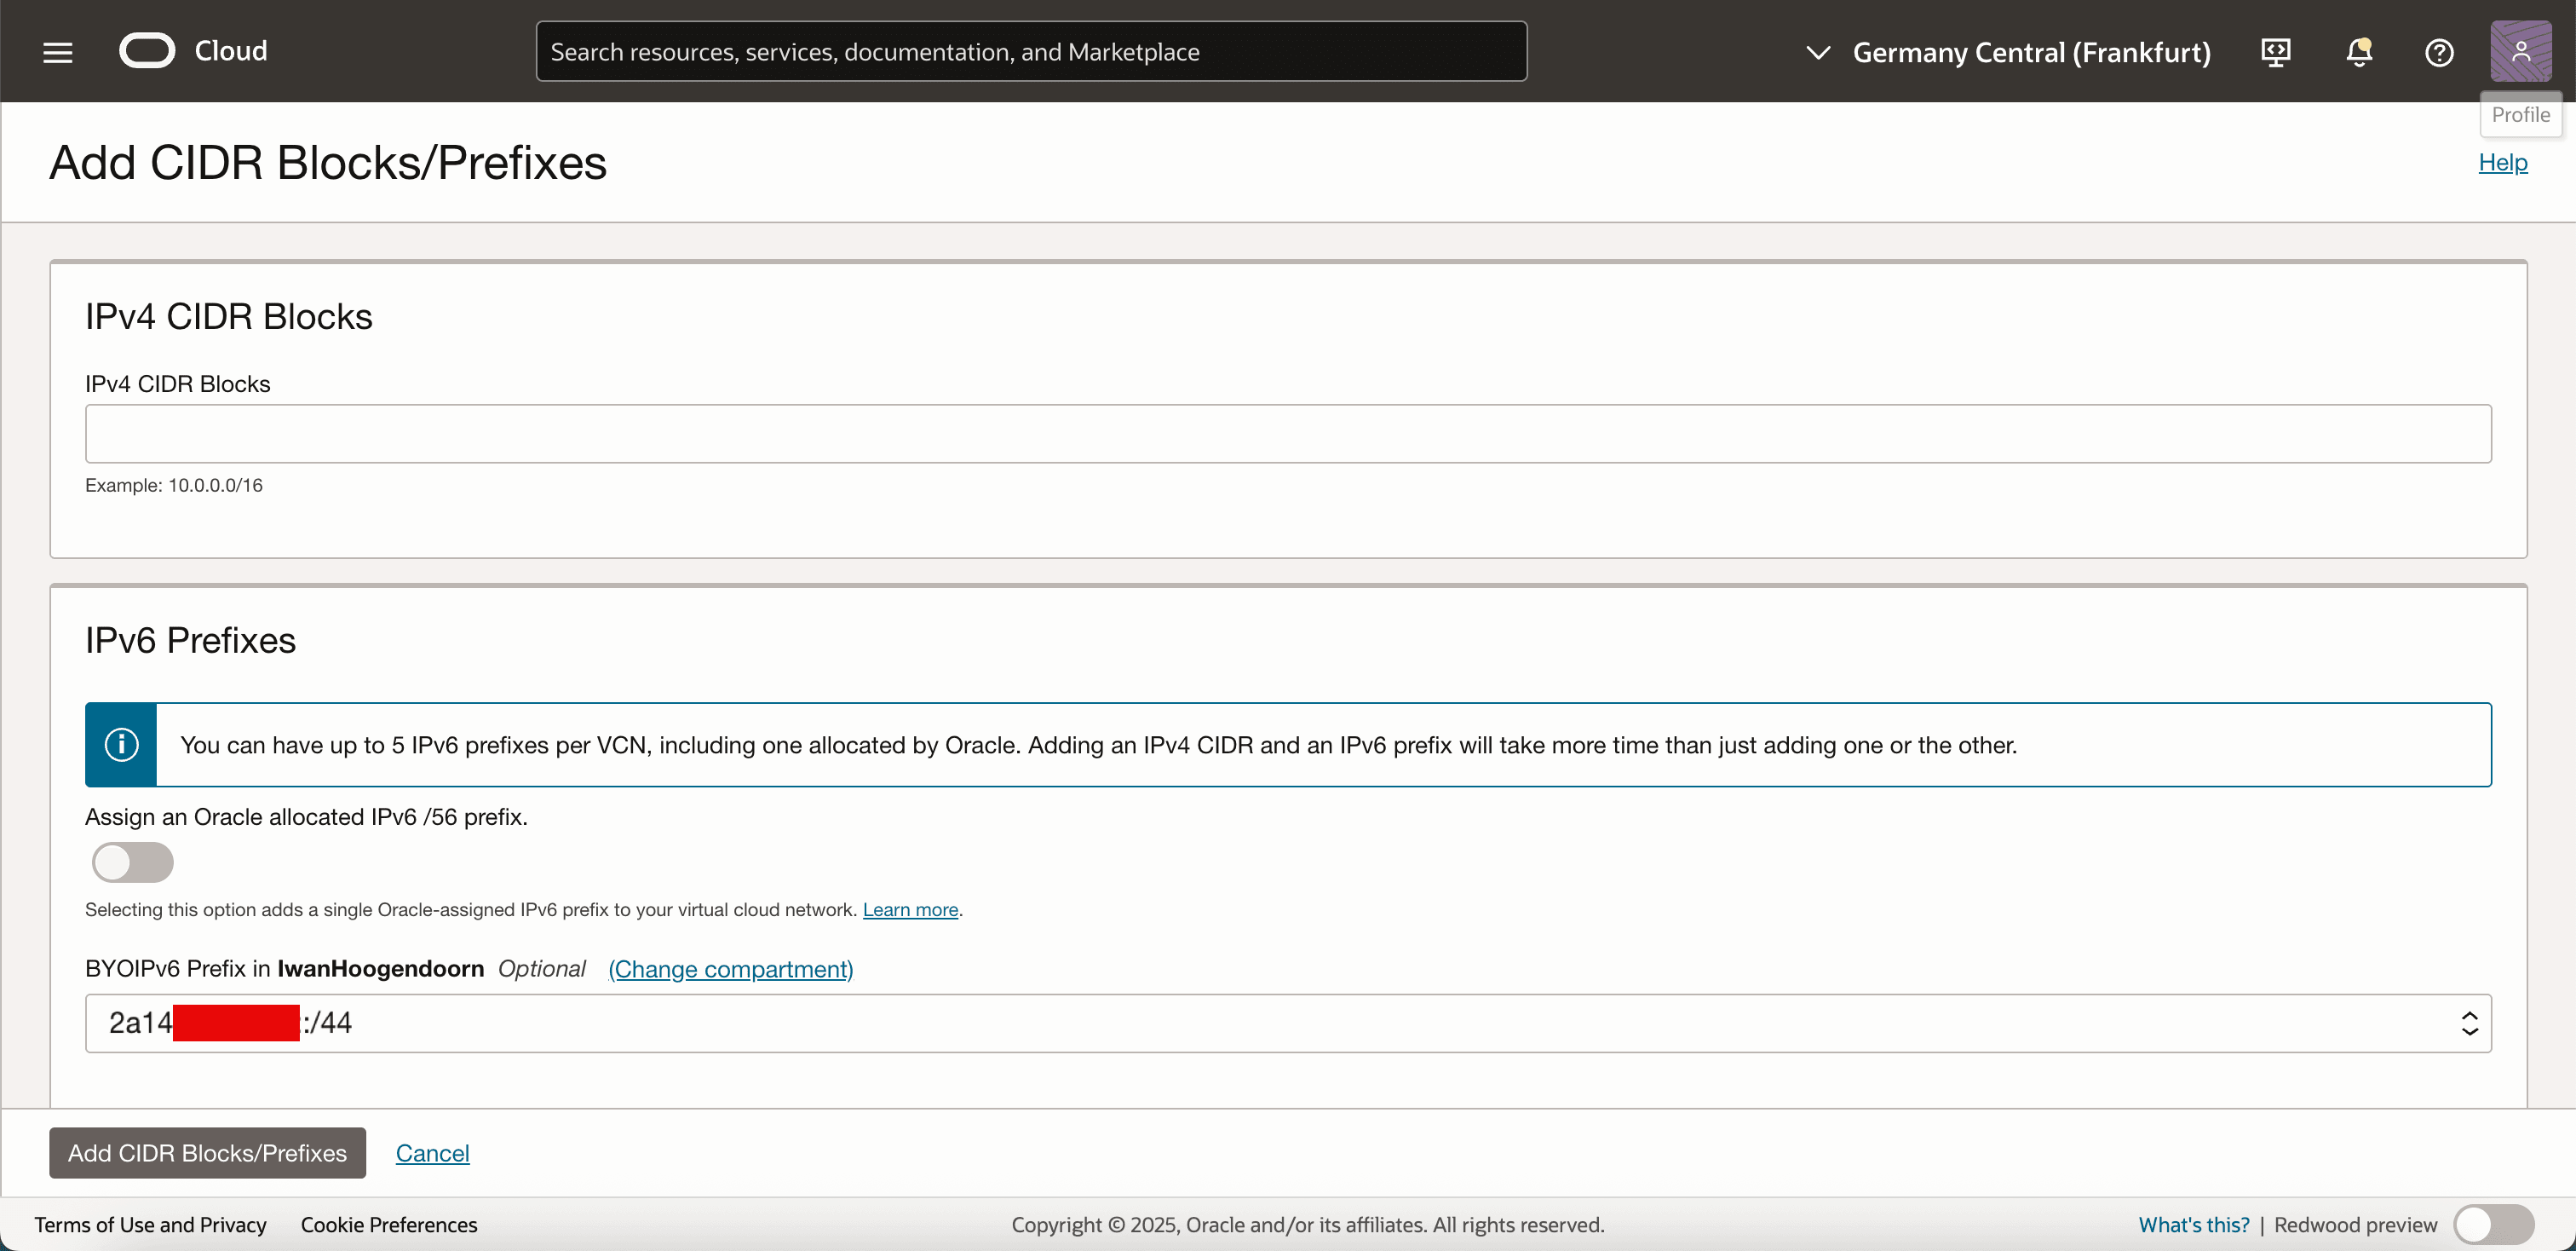
Task: Open the help question mark icon
Action: [2439, 52]
